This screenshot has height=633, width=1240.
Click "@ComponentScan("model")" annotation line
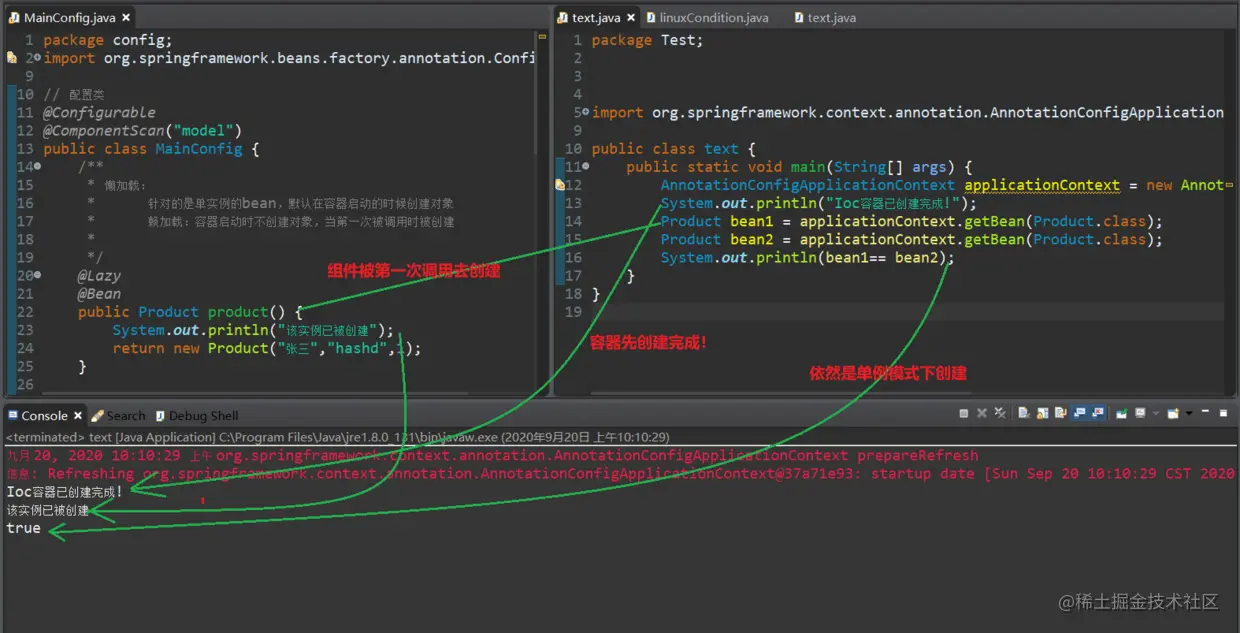point(142,130)
